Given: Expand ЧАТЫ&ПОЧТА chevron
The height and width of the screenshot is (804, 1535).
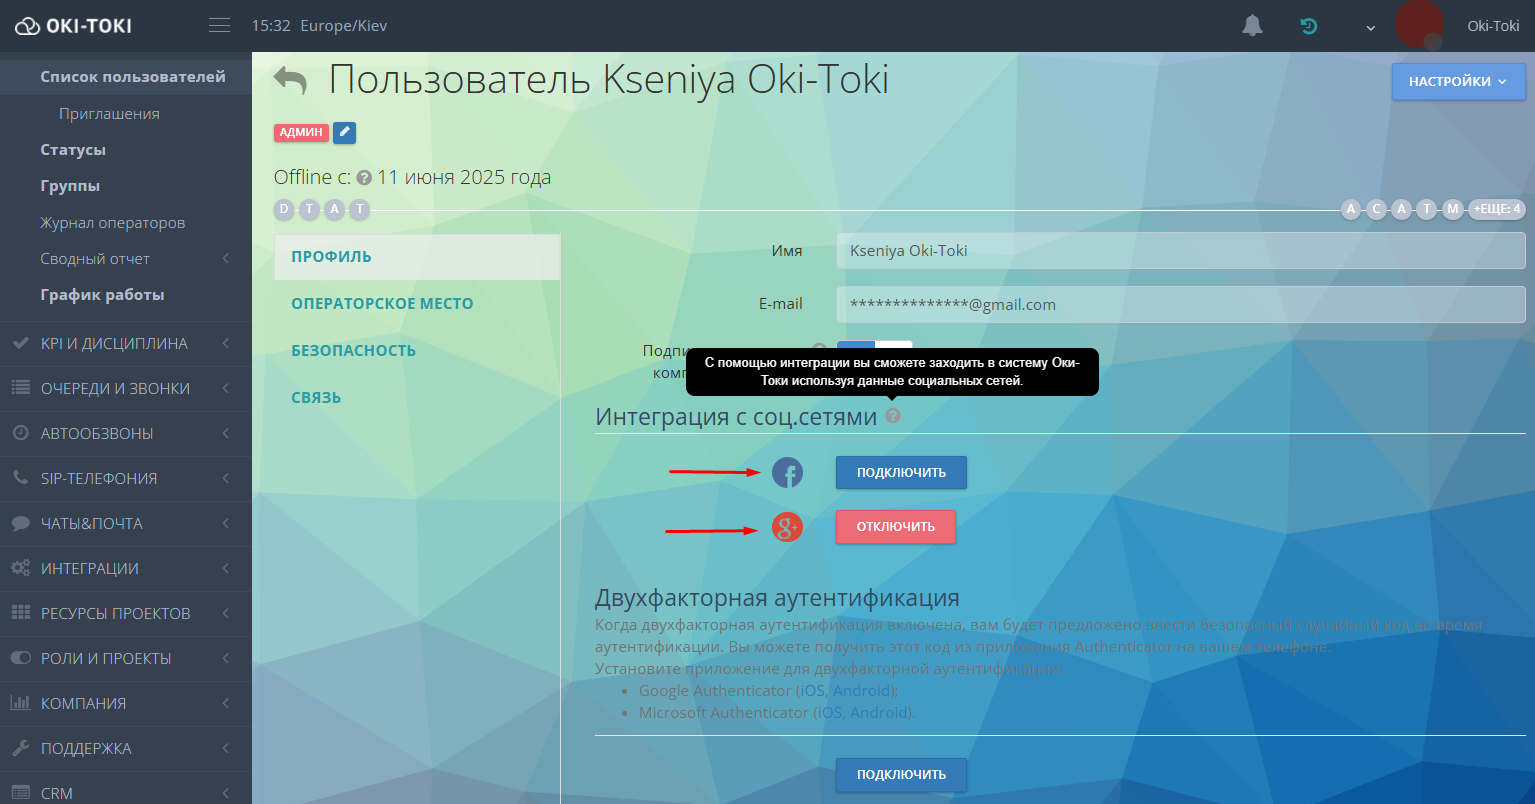Looking at the screenshot, I should 226,523.
